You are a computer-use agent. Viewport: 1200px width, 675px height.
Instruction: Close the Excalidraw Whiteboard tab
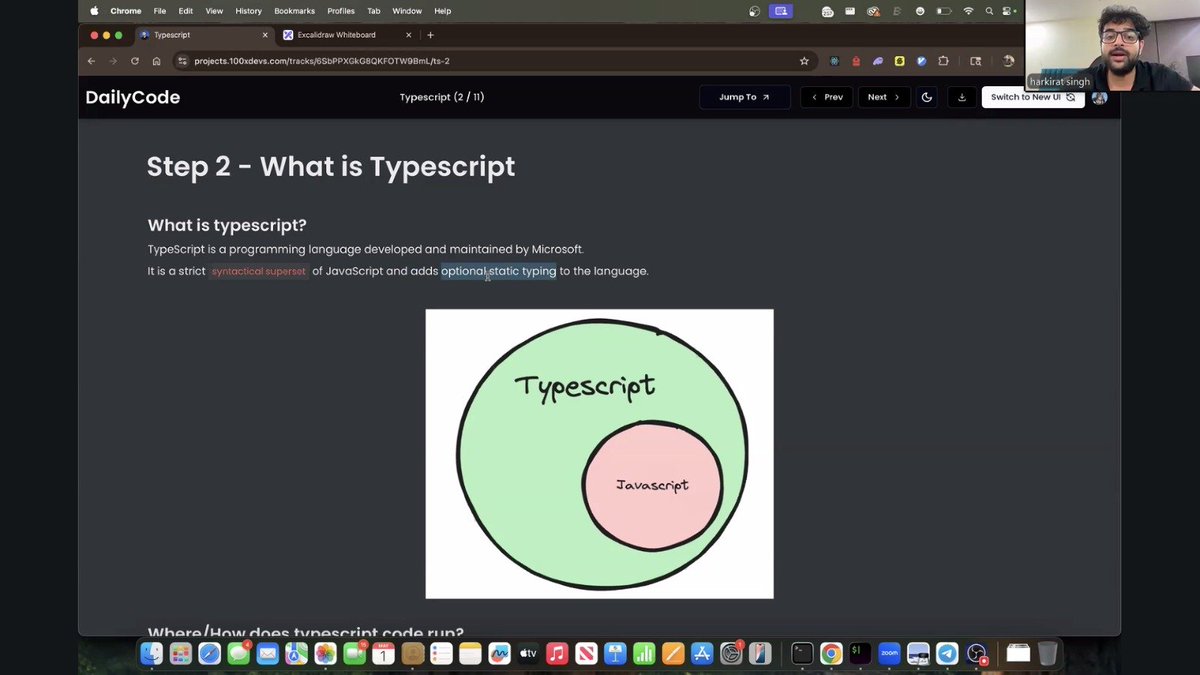click(408, 35)
